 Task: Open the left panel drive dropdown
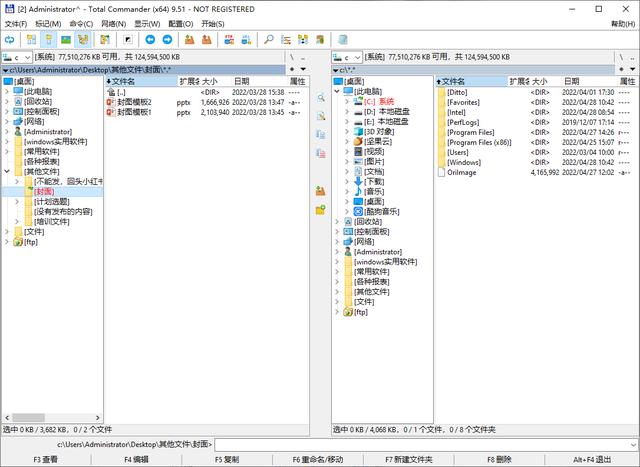point(17,58)
